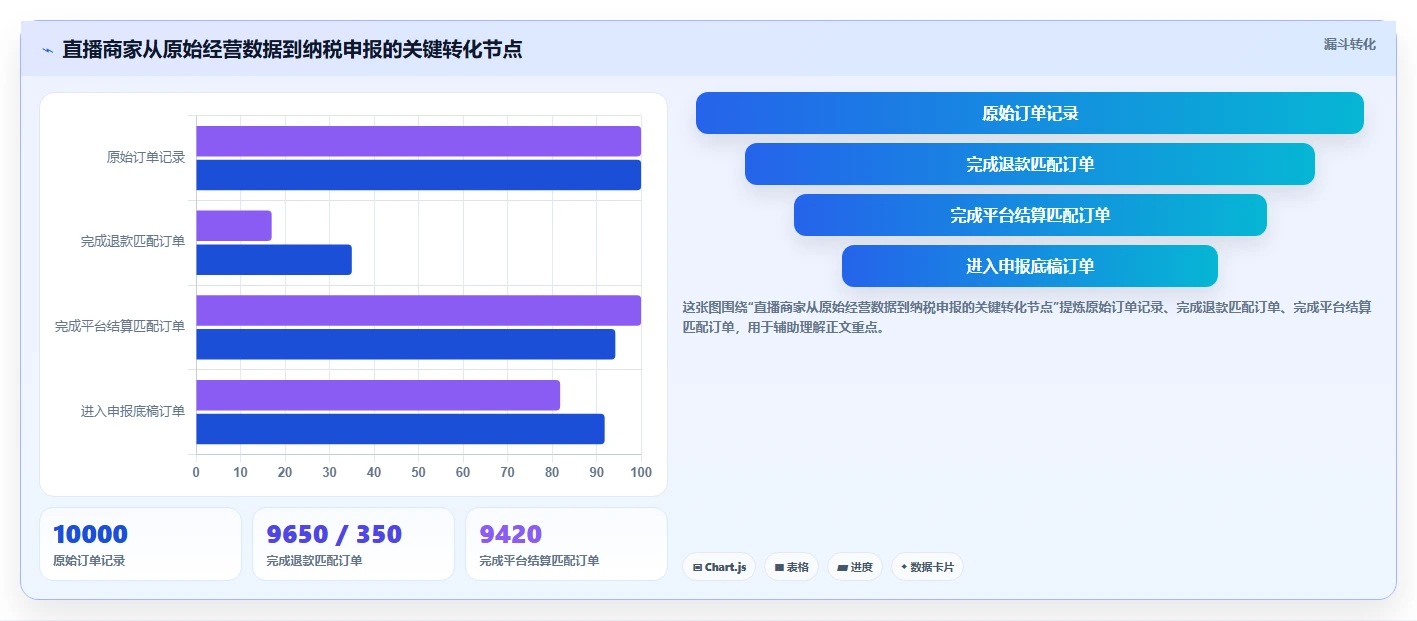Click the 表格 chip icon

click(x=779, y=567)
